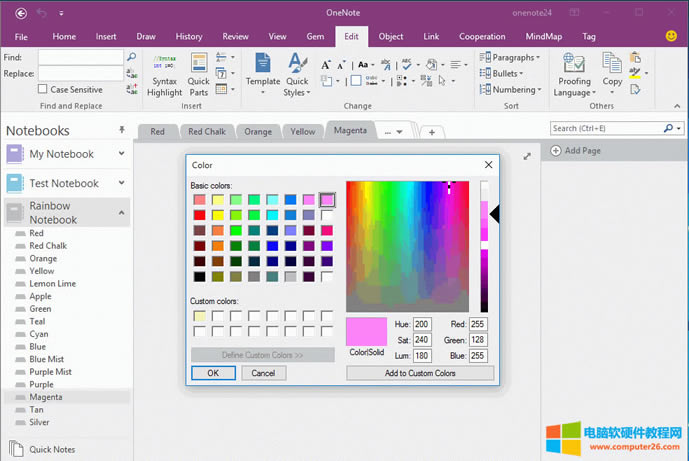Click the Find magnifier icon
689x461 pixels.
click(132, 58)
